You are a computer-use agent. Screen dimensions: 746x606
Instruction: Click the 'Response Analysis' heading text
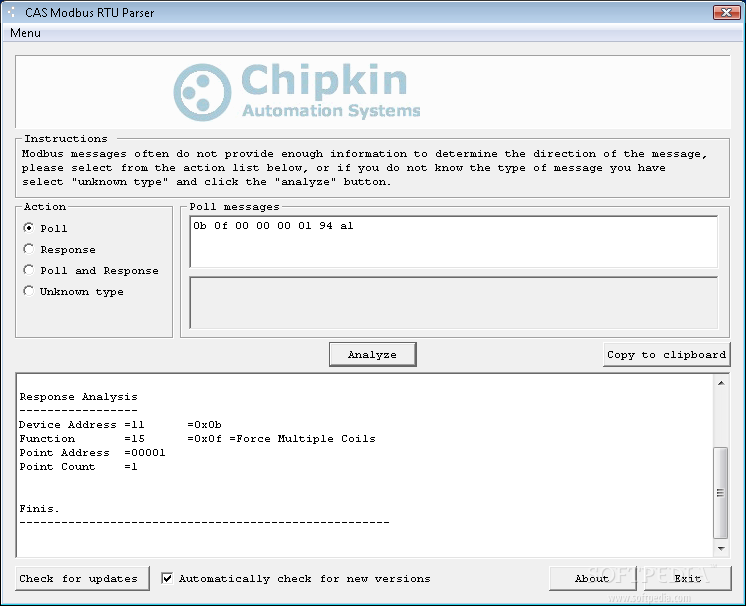pyautogui.click(x=79, y=397)
